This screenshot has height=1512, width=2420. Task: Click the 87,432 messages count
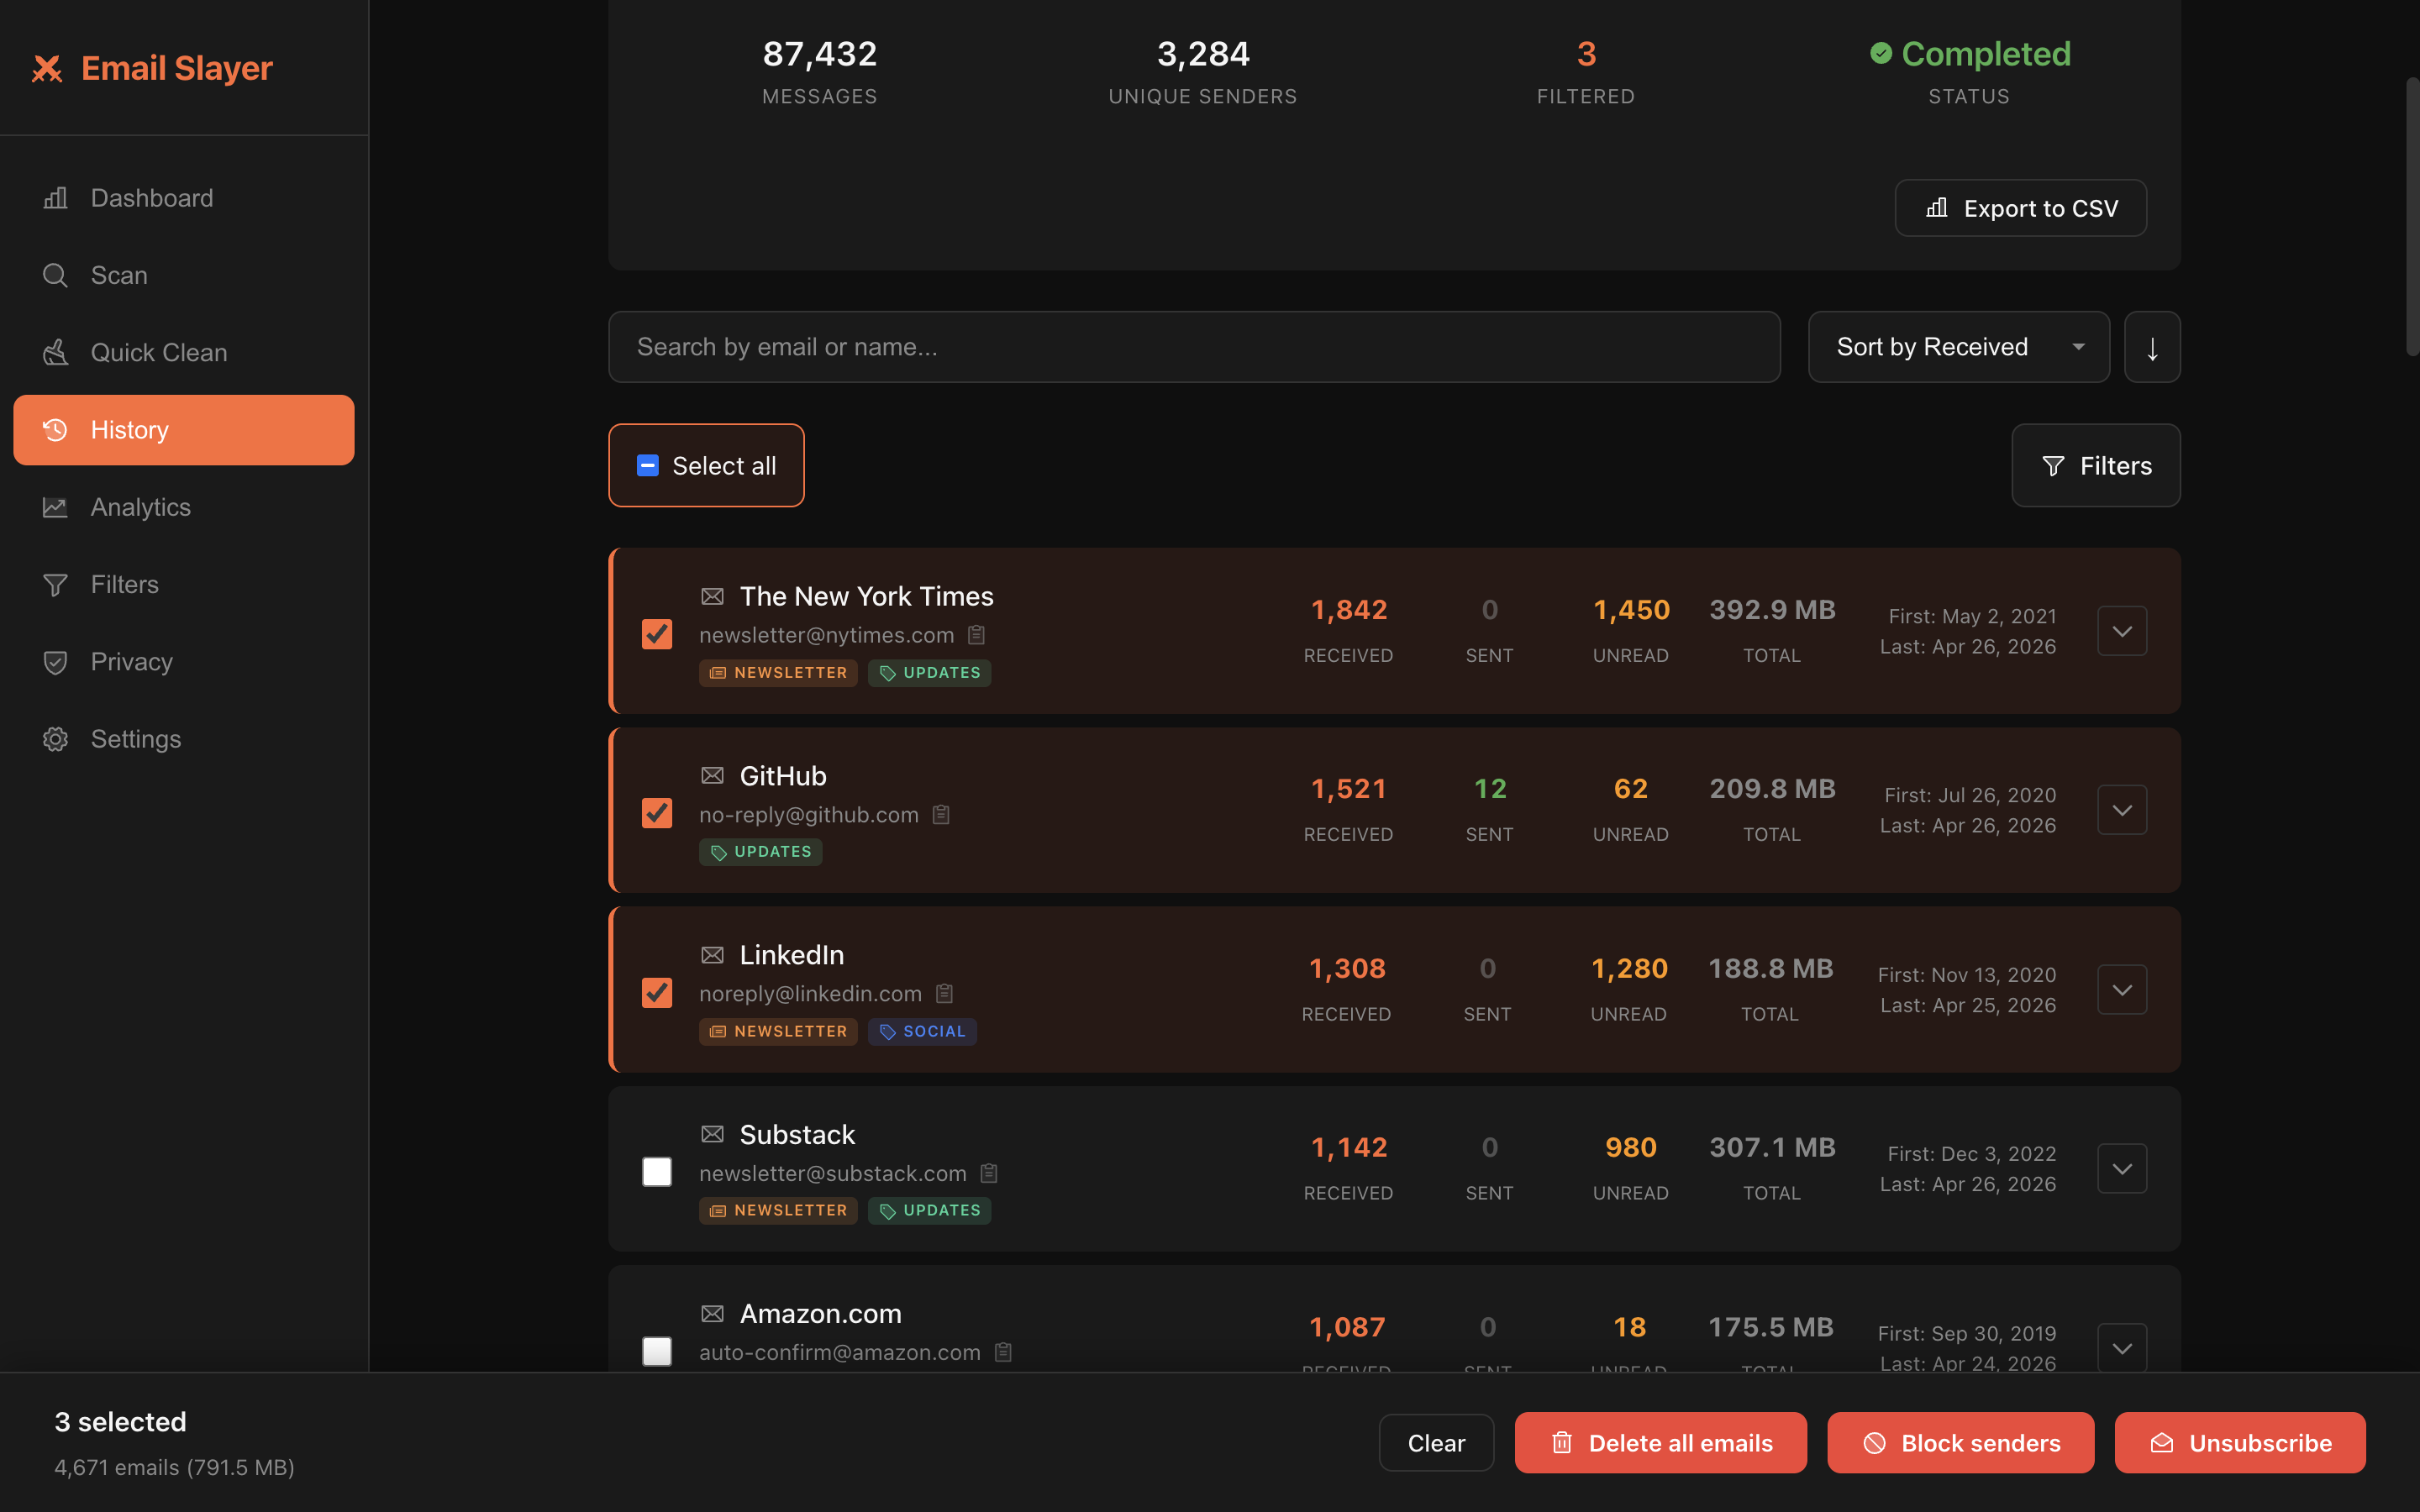tap(820, 54)
